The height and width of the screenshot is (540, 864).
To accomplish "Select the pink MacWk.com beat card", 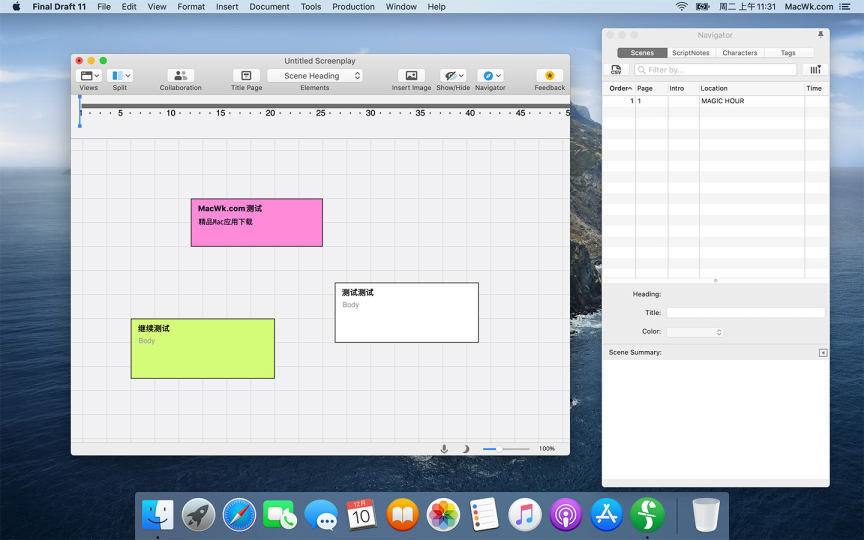I will click(257, 223).
